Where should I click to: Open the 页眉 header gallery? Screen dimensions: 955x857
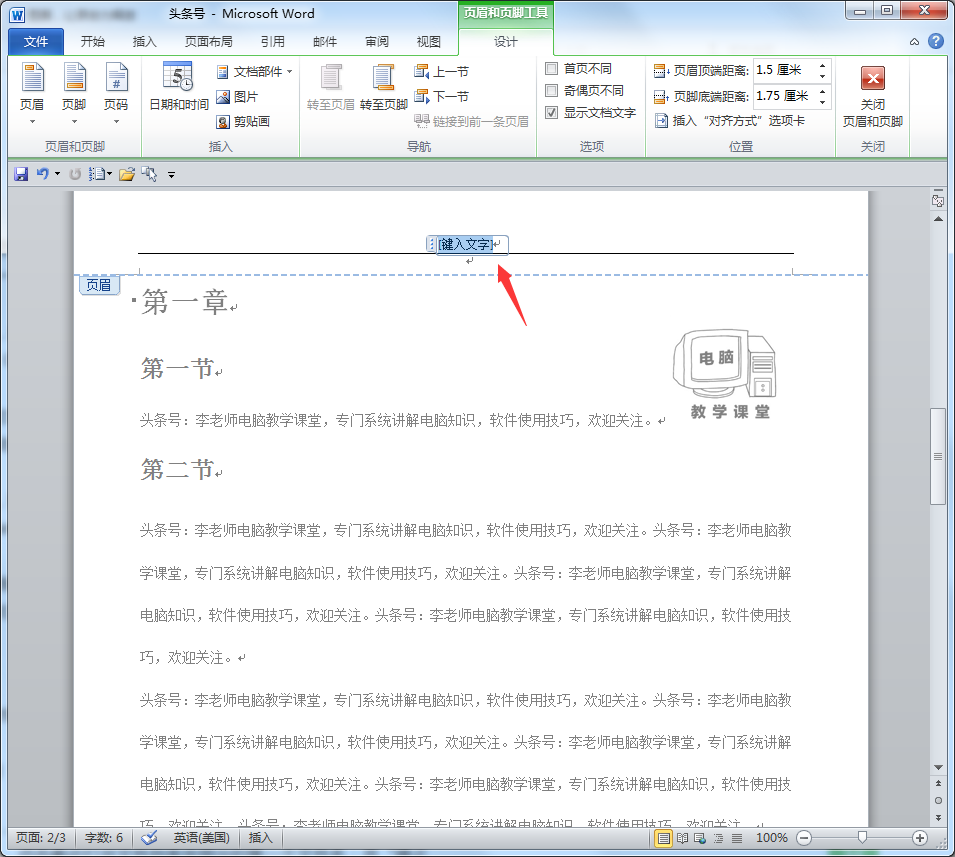pyautogui.click(x=32, y=93)
